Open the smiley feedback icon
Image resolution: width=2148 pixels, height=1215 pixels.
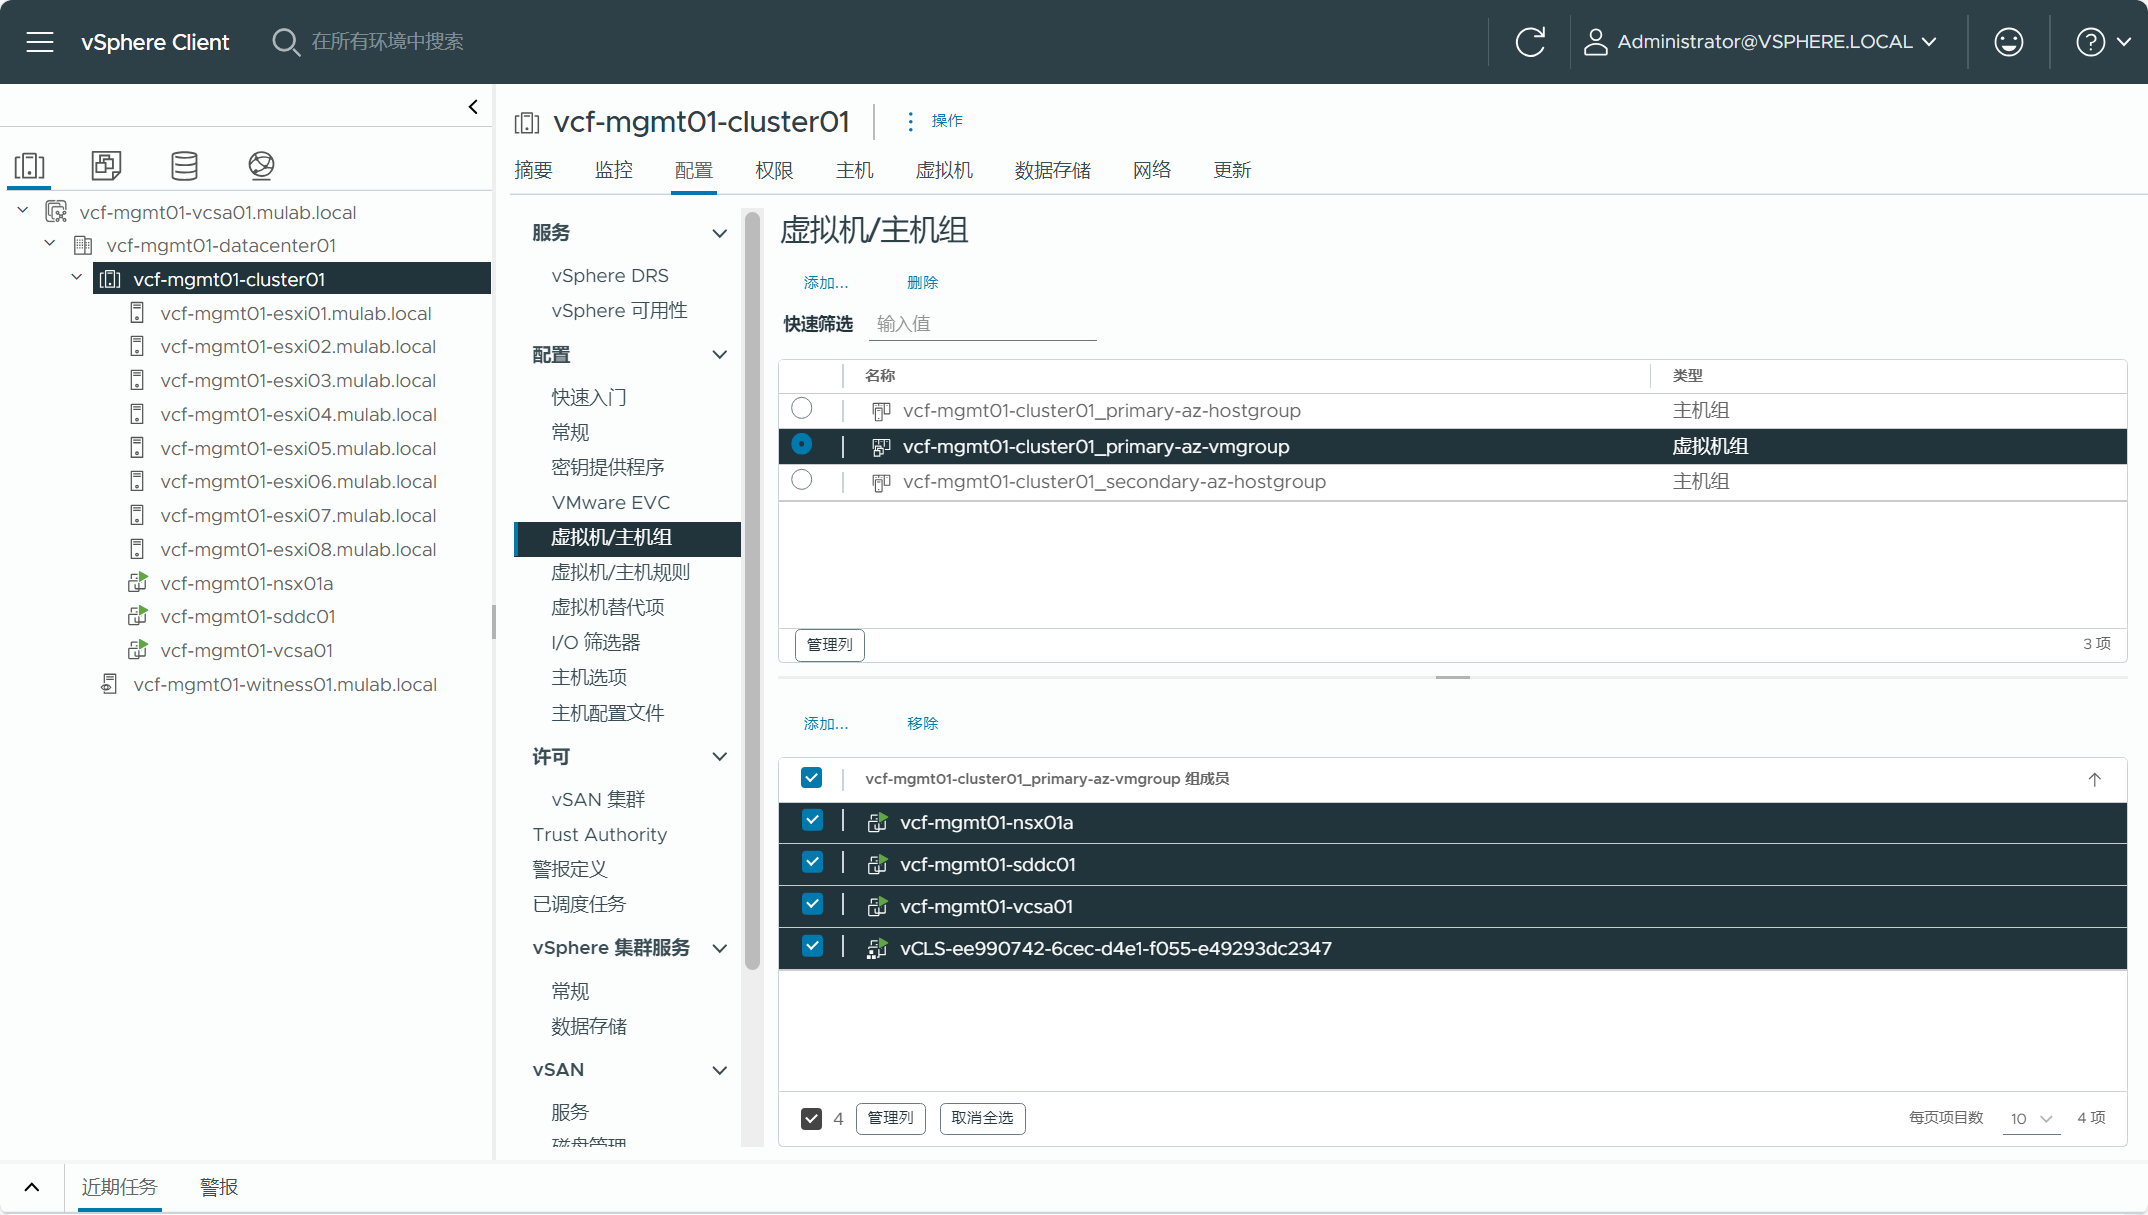(x=2008, y=42)
